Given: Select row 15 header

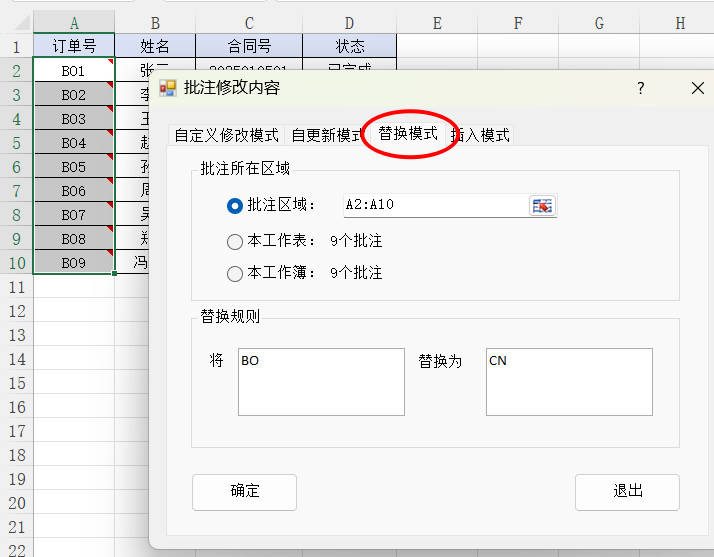Looking at the screenshot, I should click(x=15, y=383).
